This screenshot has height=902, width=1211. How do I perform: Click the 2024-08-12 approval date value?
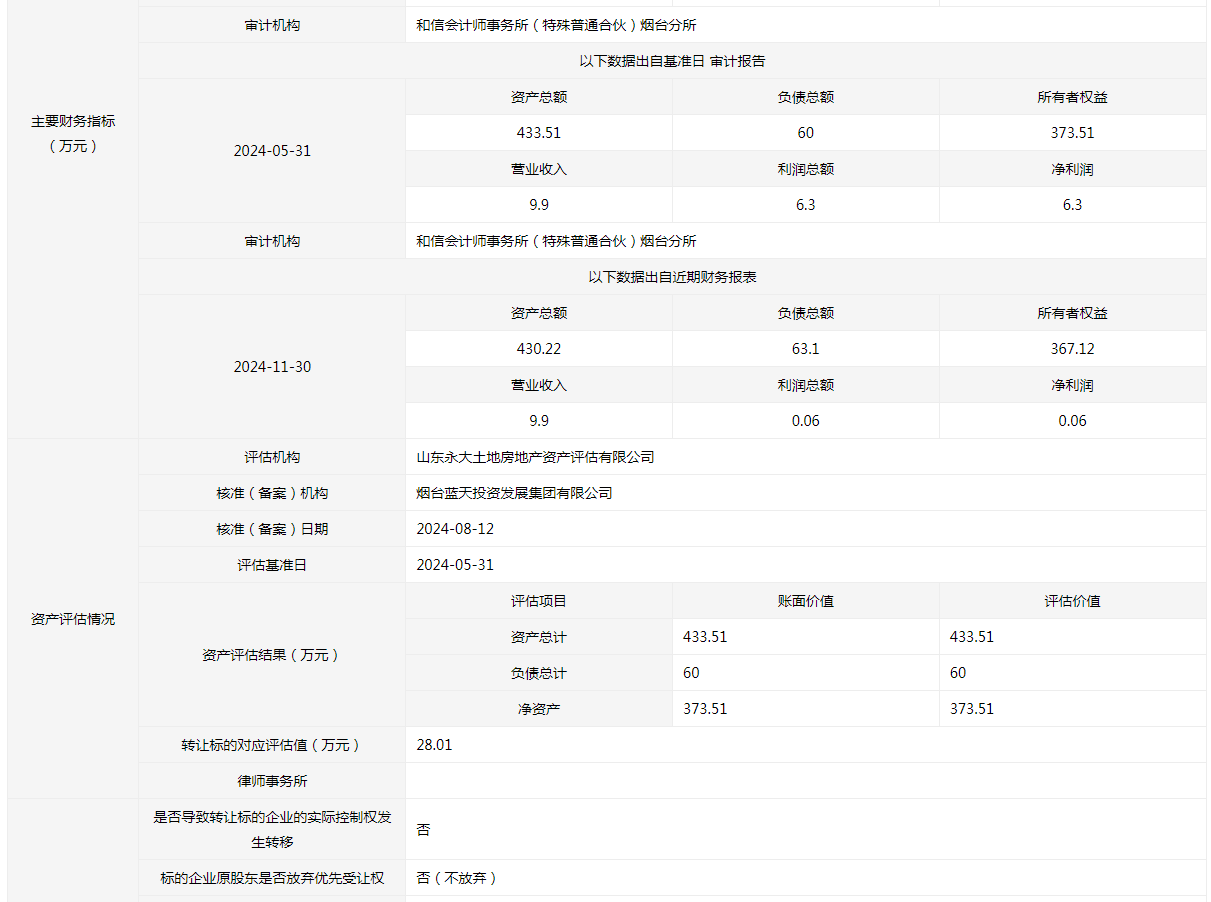pos(455,529)
